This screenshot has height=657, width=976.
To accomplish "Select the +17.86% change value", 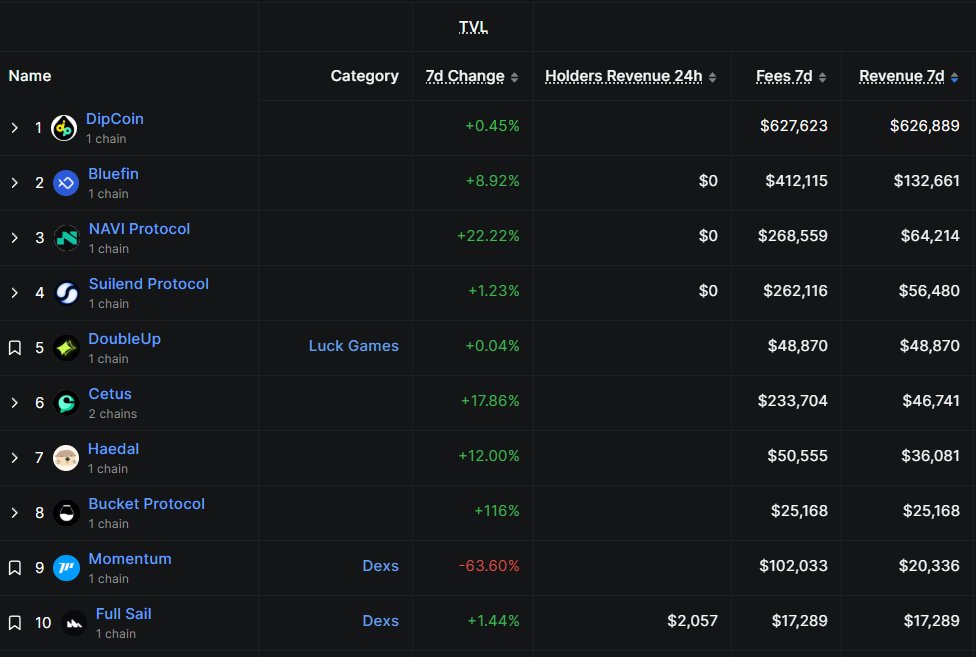I will coord(490,401).
